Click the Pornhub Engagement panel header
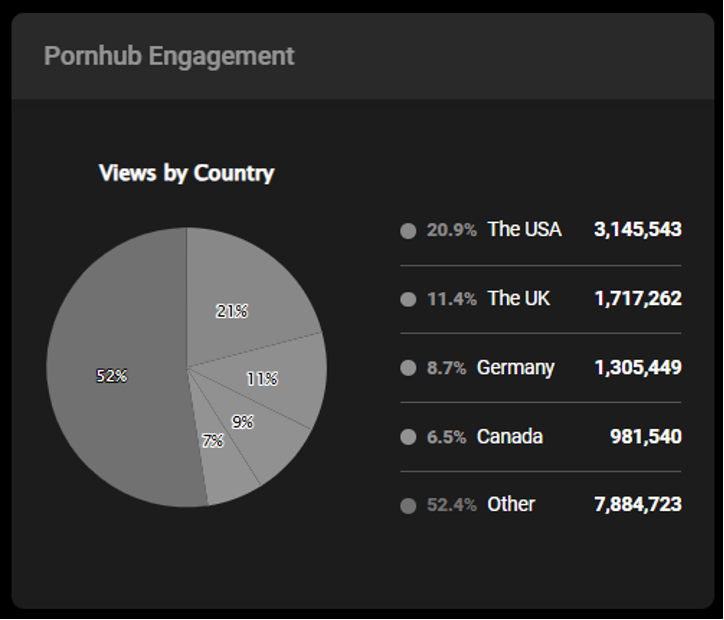 coord(169,56)
